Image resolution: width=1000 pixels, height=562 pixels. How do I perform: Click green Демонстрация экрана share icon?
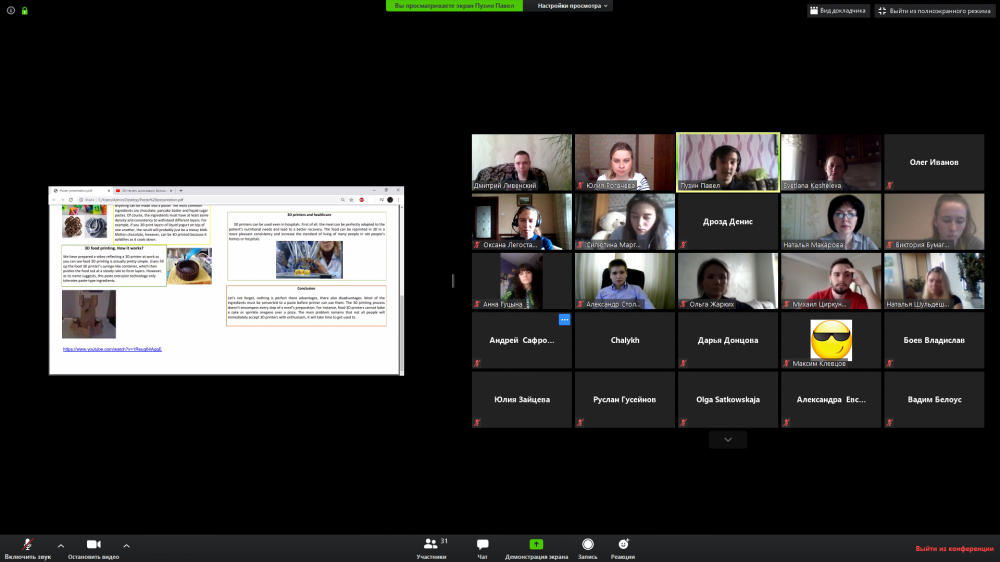click(x=536, y=545)
